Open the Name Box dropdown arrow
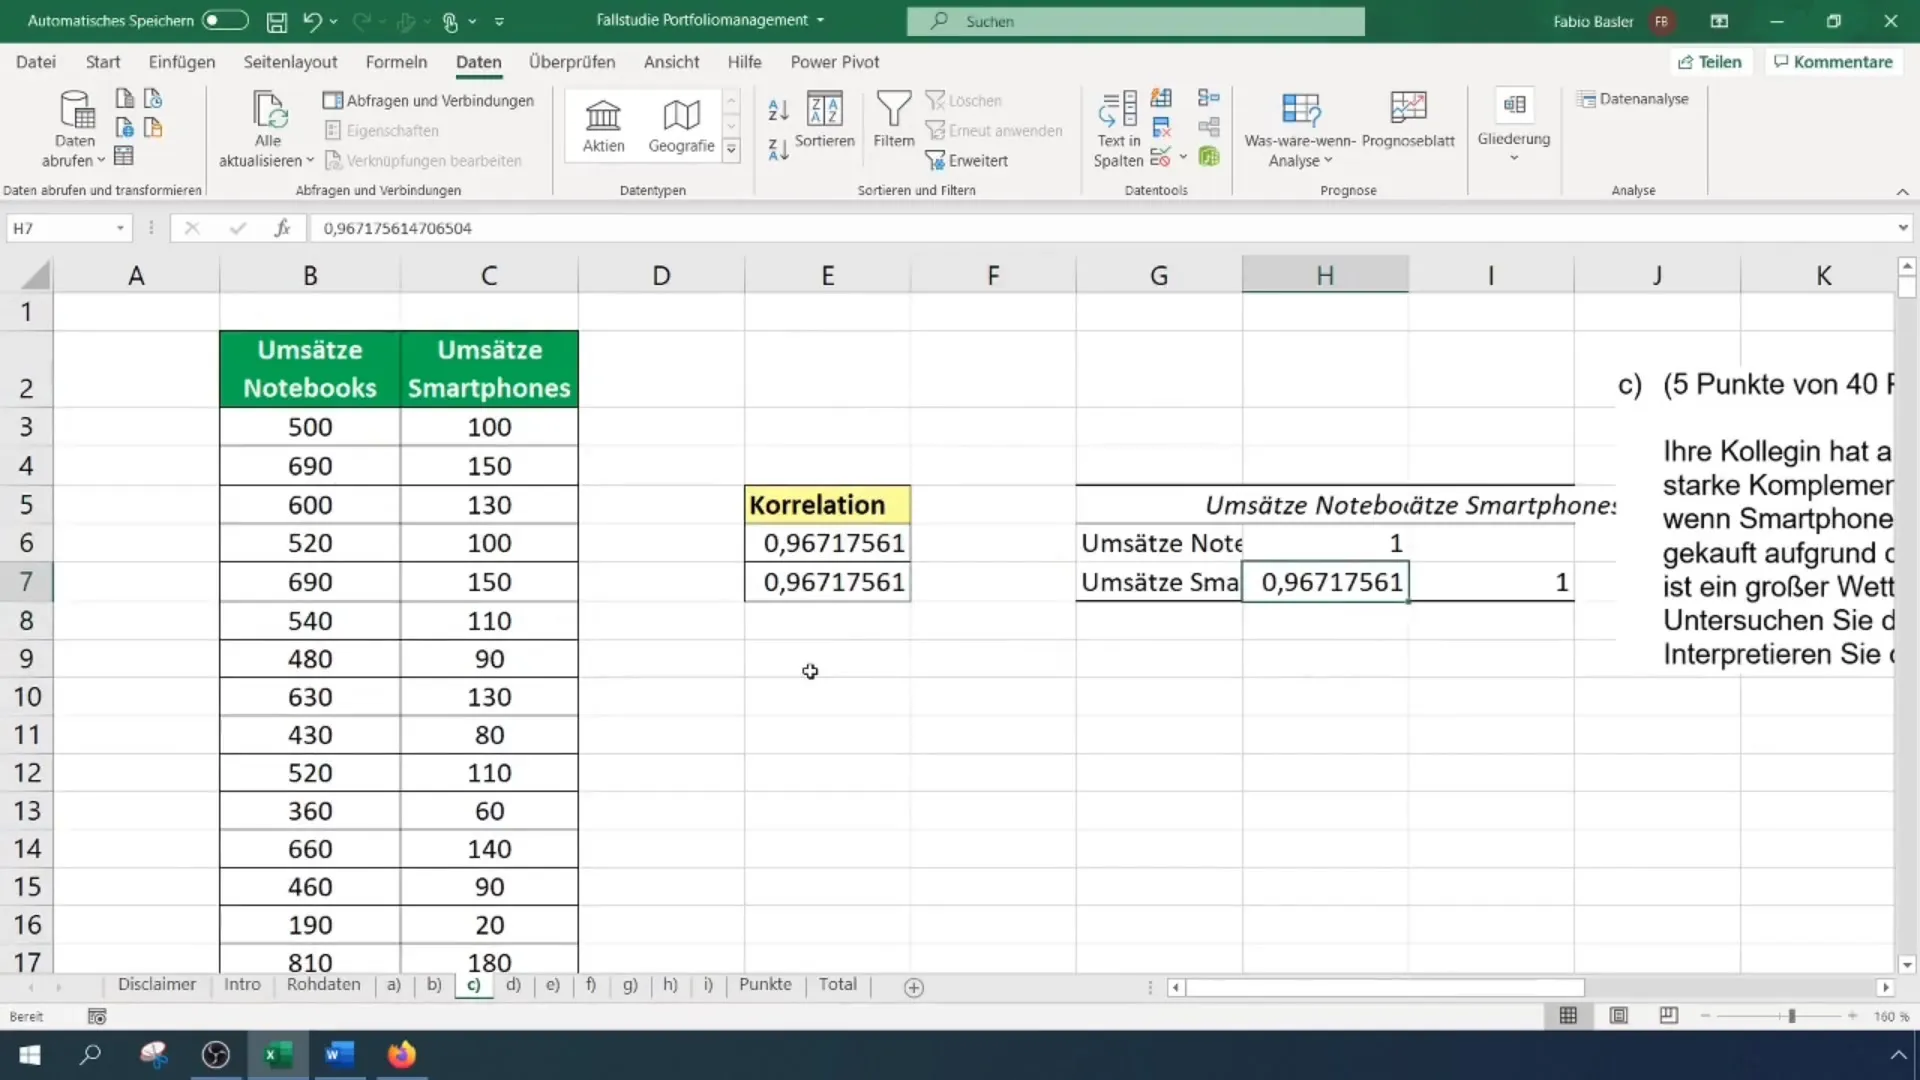This screenshot has height=1080, width=1920. (120, 228)
